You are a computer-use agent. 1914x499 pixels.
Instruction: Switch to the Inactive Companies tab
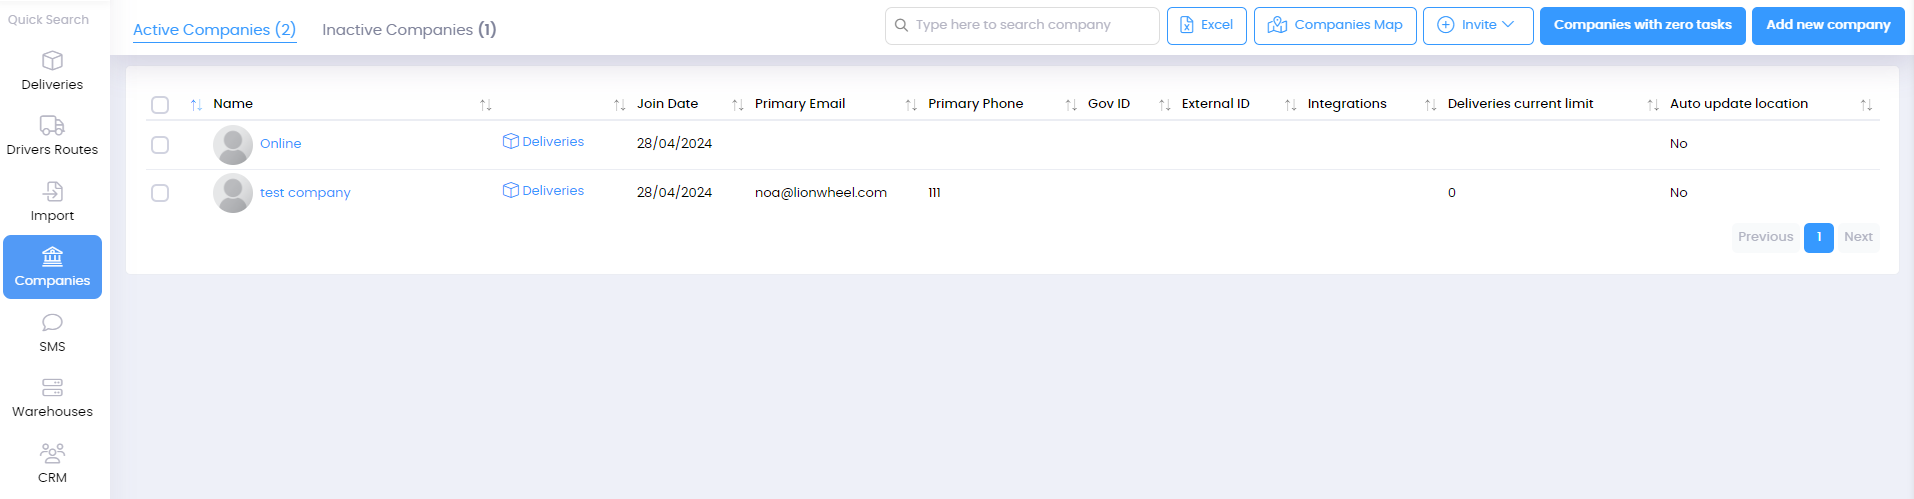tap(409, 30)
